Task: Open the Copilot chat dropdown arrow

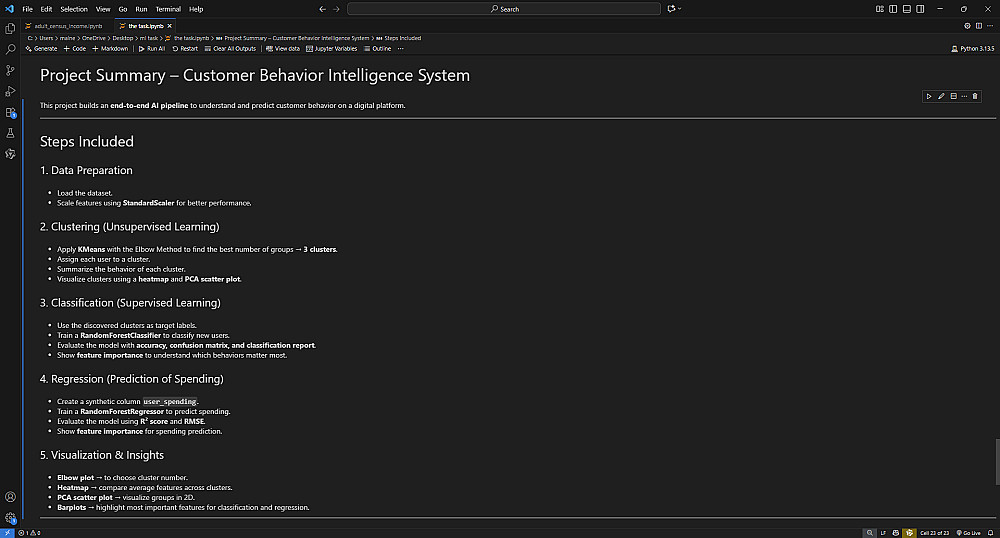Action: click(x=680, y=9)
